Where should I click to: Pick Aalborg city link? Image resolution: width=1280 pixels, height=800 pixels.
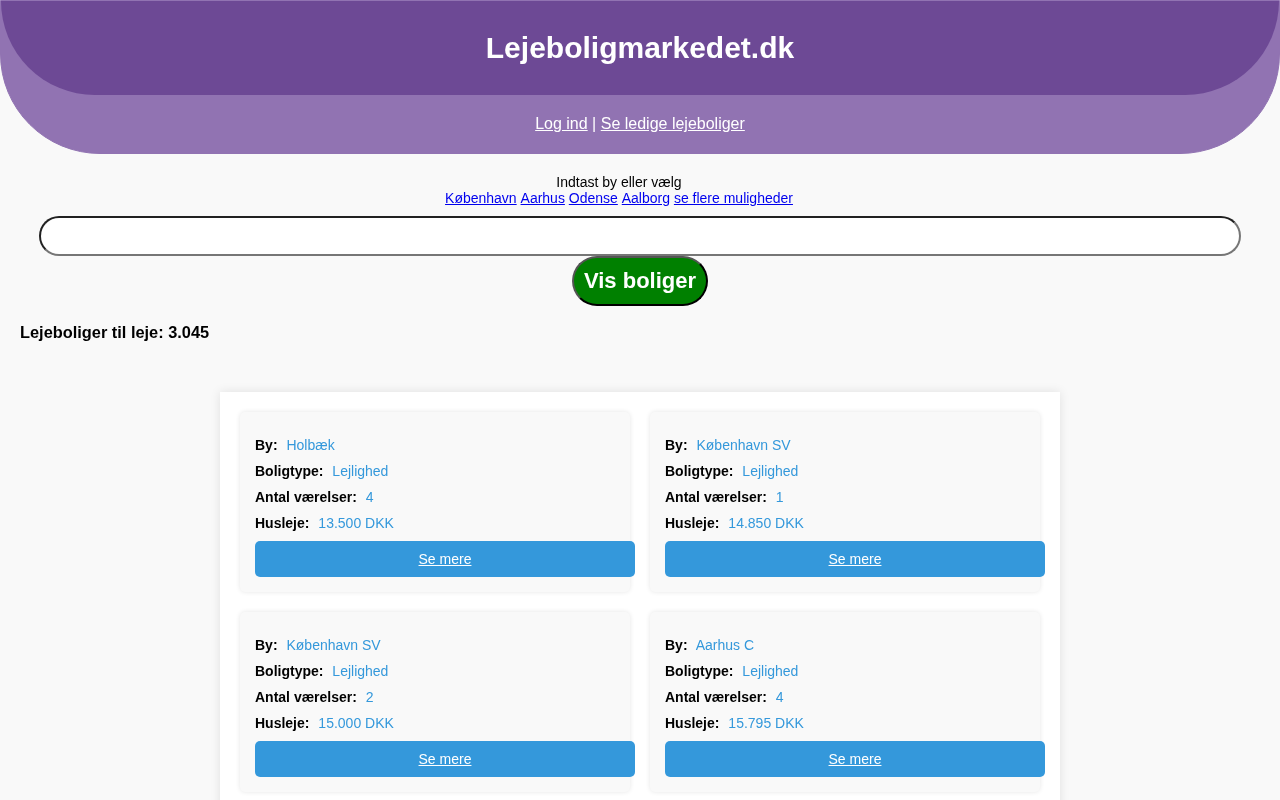coord(645,198)
